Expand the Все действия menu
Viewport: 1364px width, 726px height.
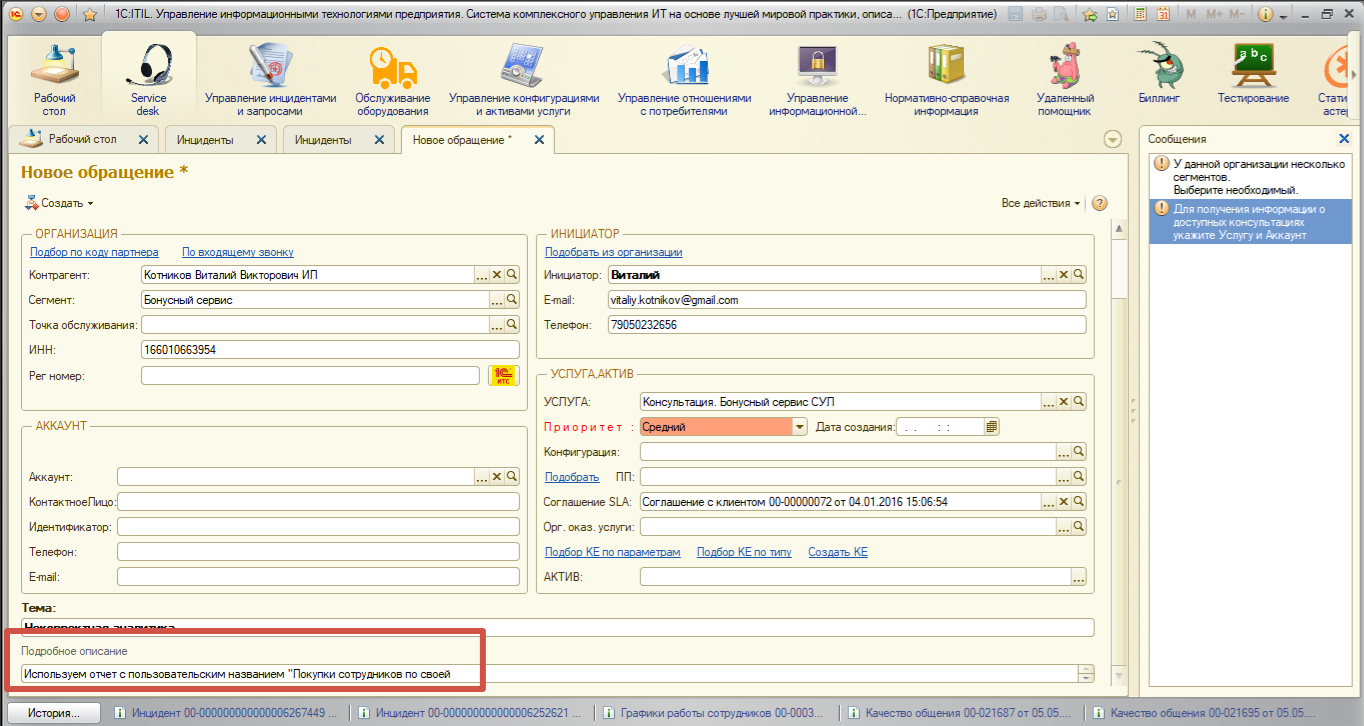point(1041,203)
